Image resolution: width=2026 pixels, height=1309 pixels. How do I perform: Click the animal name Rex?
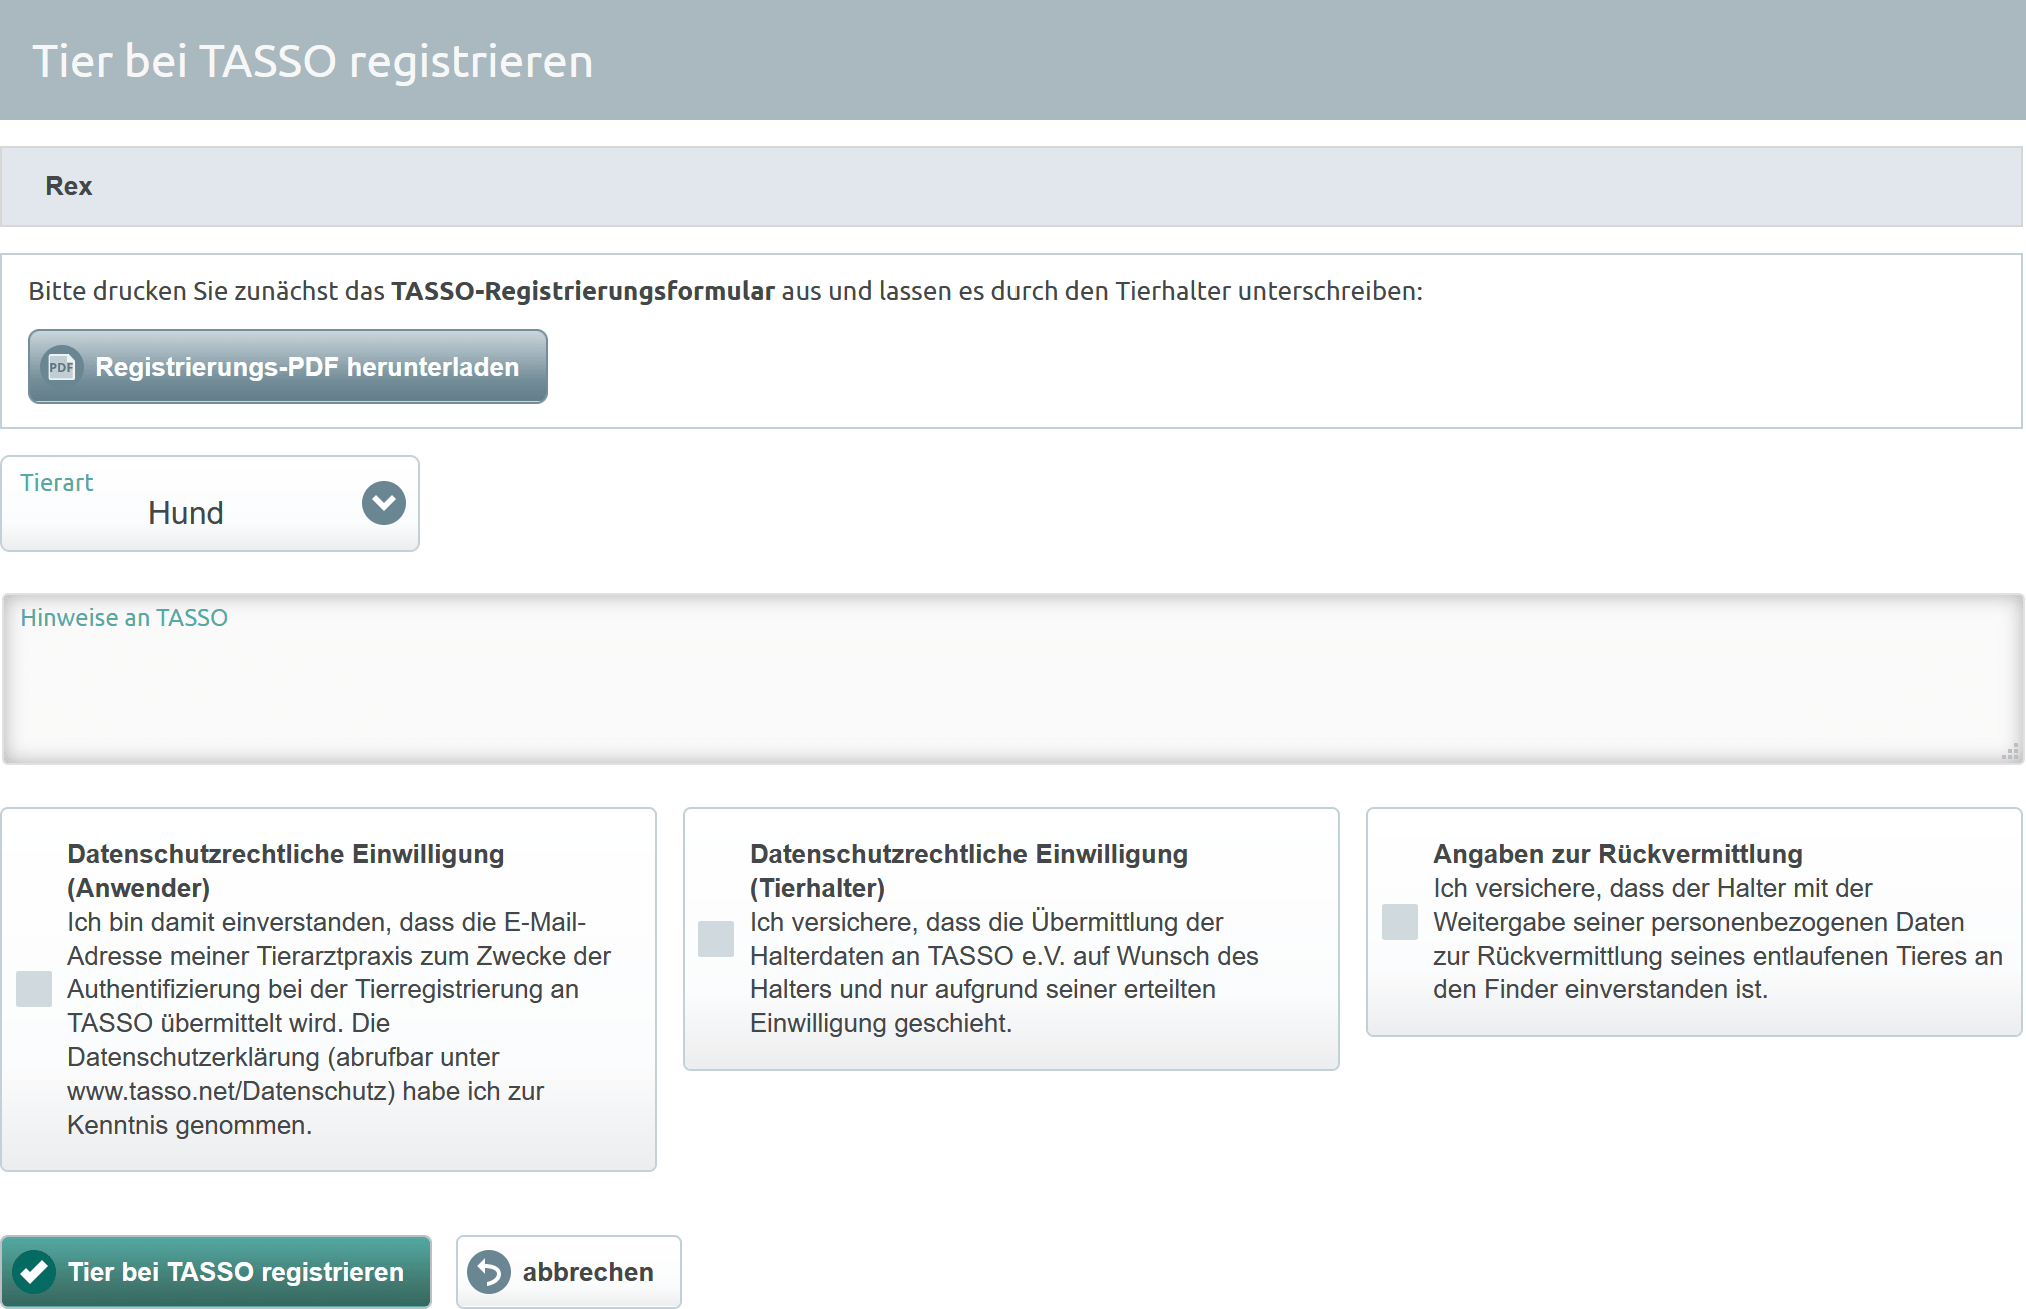point(69,186)
